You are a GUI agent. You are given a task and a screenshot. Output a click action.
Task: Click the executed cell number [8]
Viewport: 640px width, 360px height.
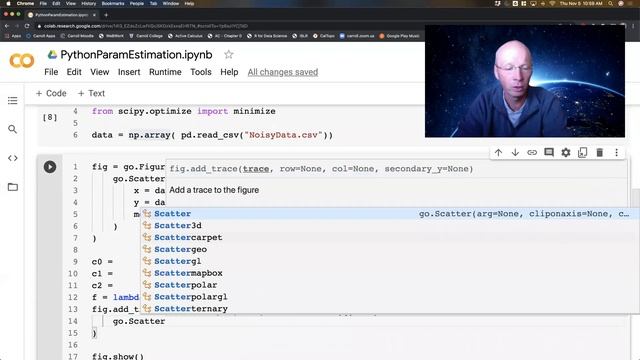pyautogui.click(x=50, y=118)
